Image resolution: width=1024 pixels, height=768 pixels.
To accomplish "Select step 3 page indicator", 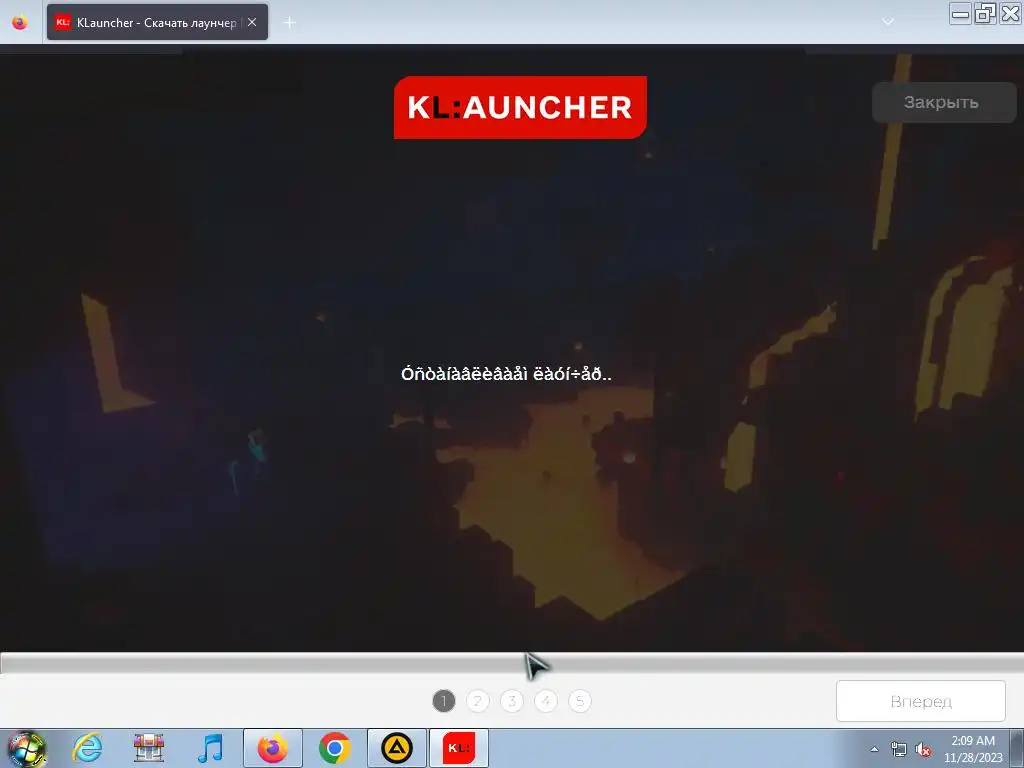I will click(512, 701).
